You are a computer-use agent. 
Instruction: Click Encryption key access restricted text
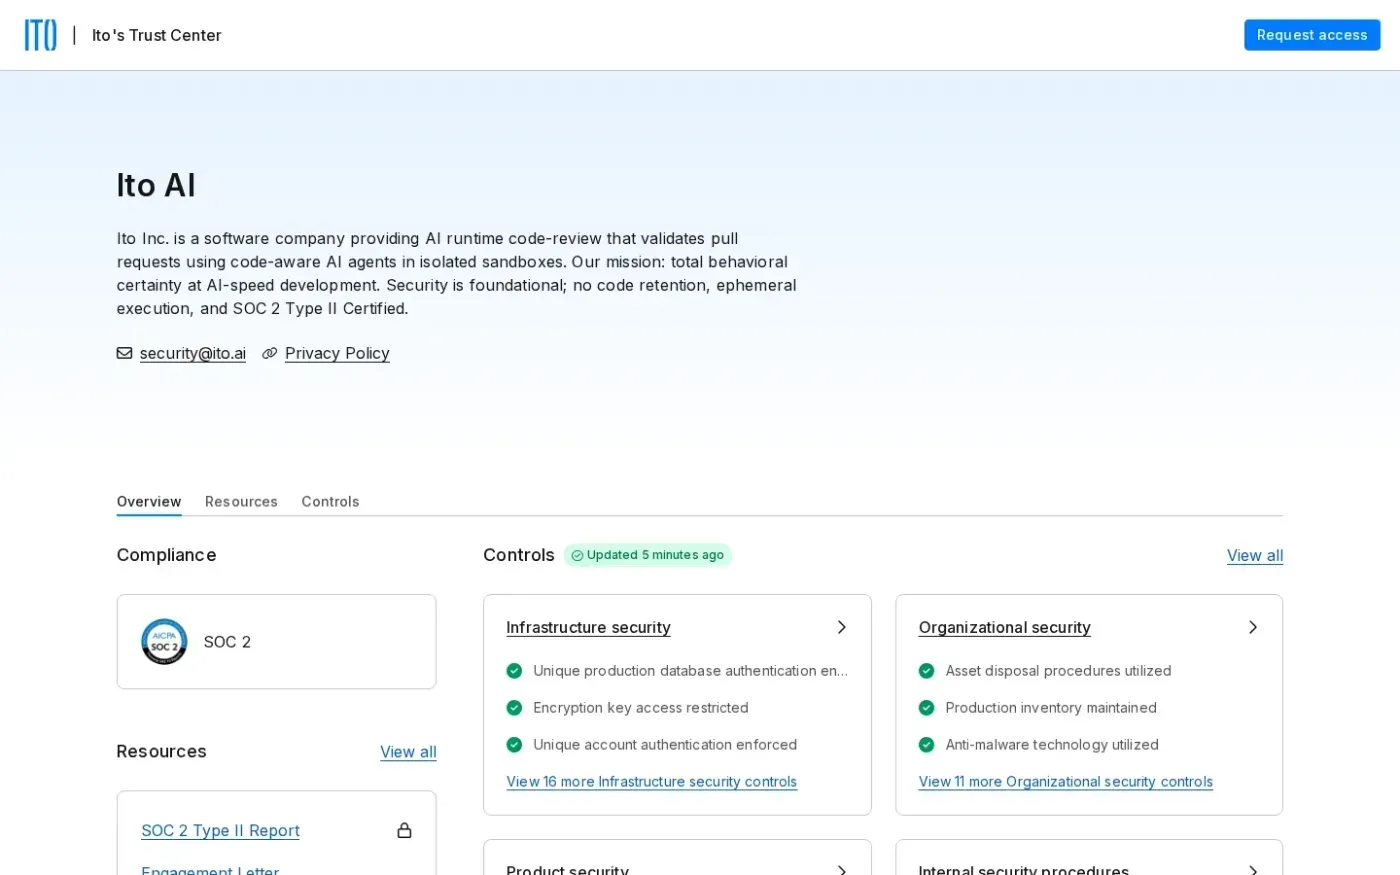click(641, 708)
